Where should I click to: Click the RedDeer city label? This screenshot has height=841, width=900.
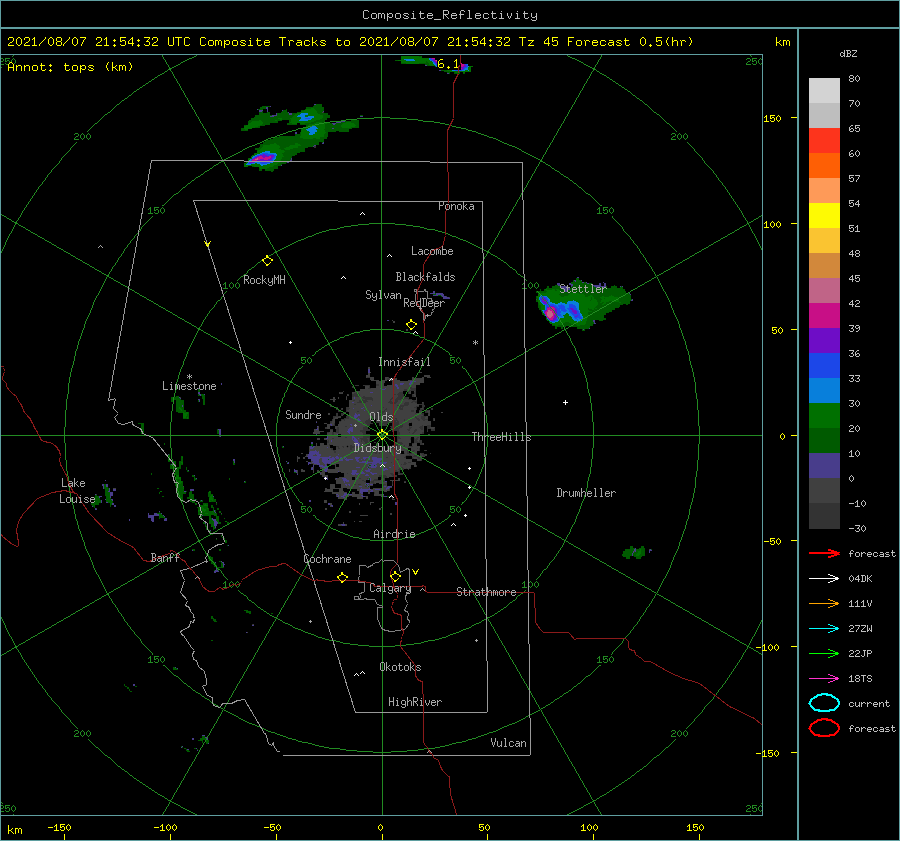[x=424, y=303]
